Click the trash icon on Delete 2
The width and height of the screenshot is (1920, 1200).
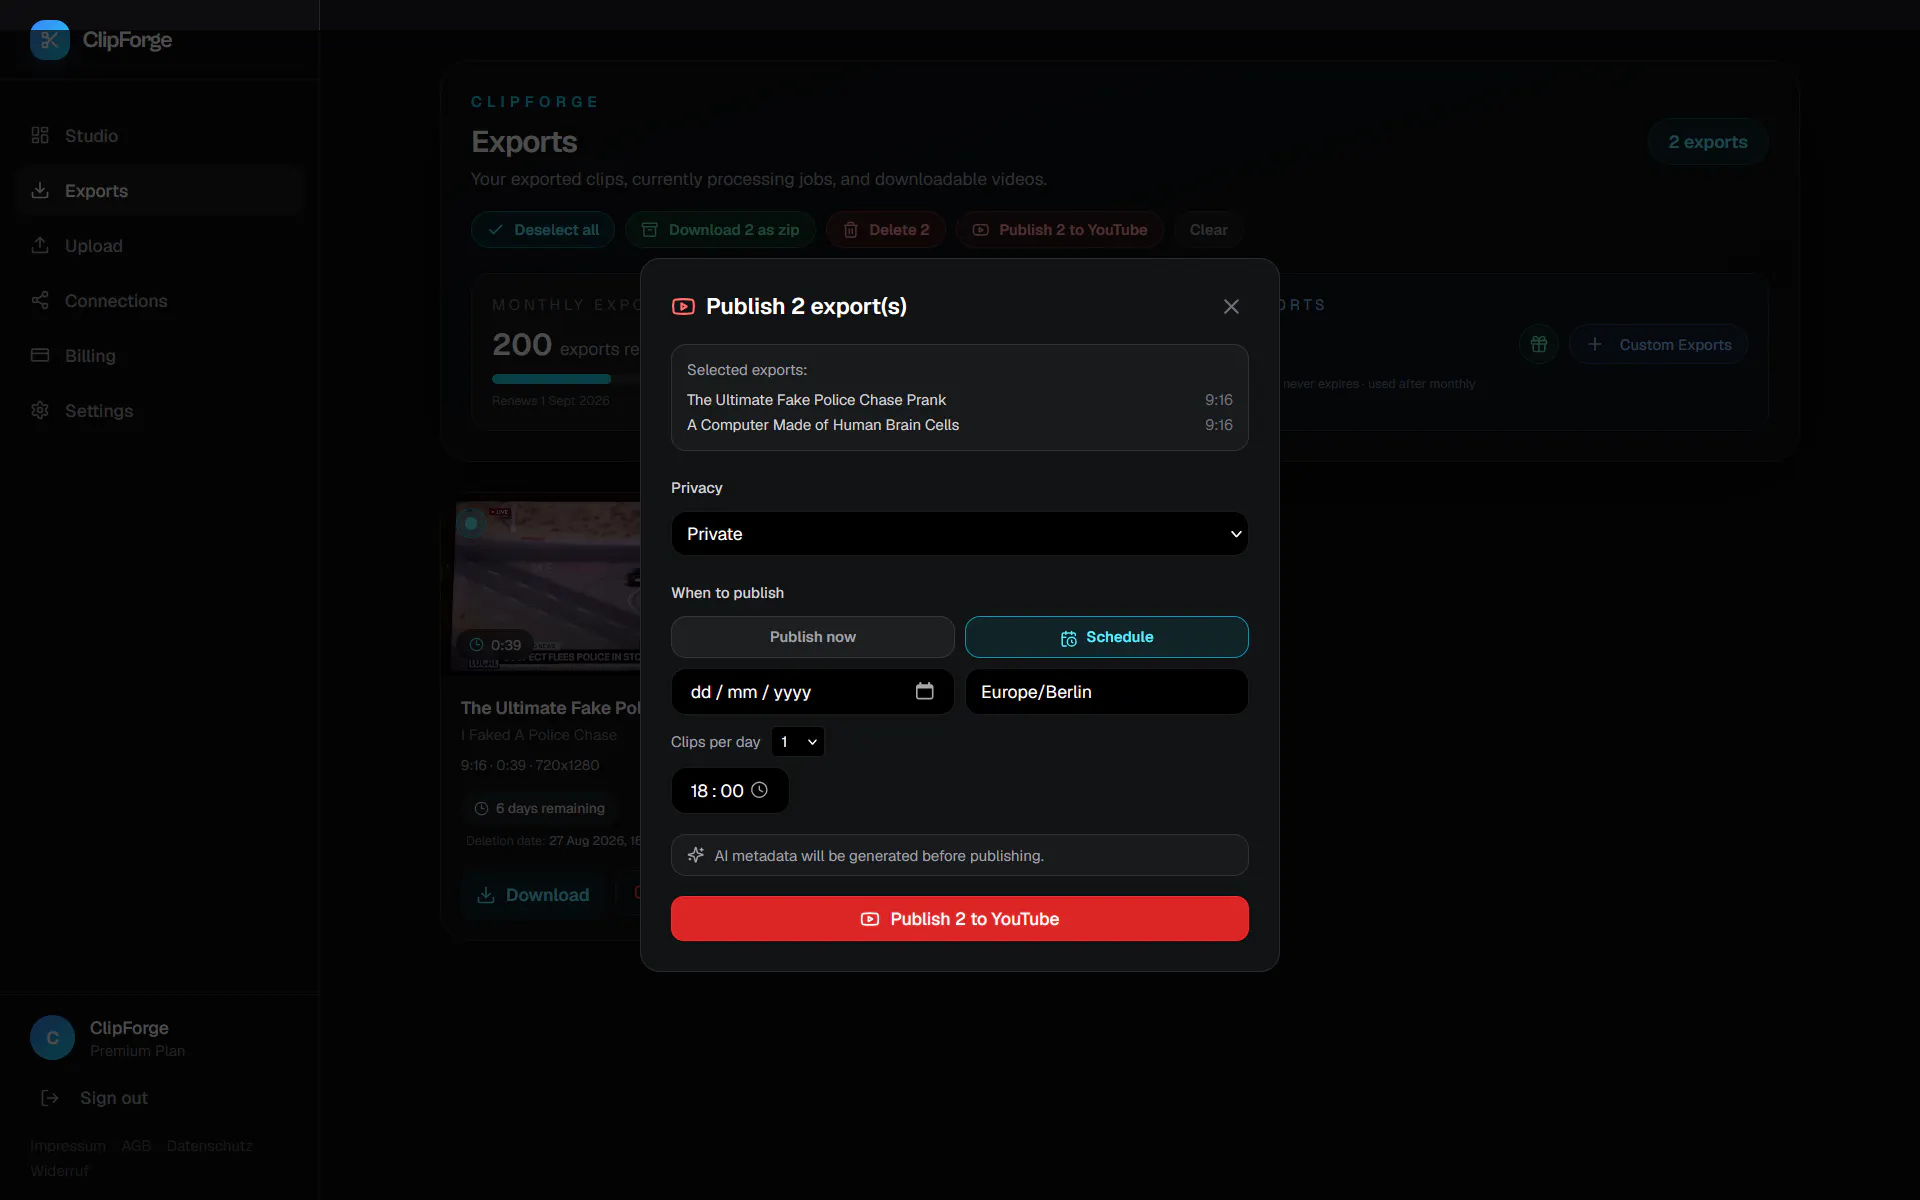pos(851,230)
